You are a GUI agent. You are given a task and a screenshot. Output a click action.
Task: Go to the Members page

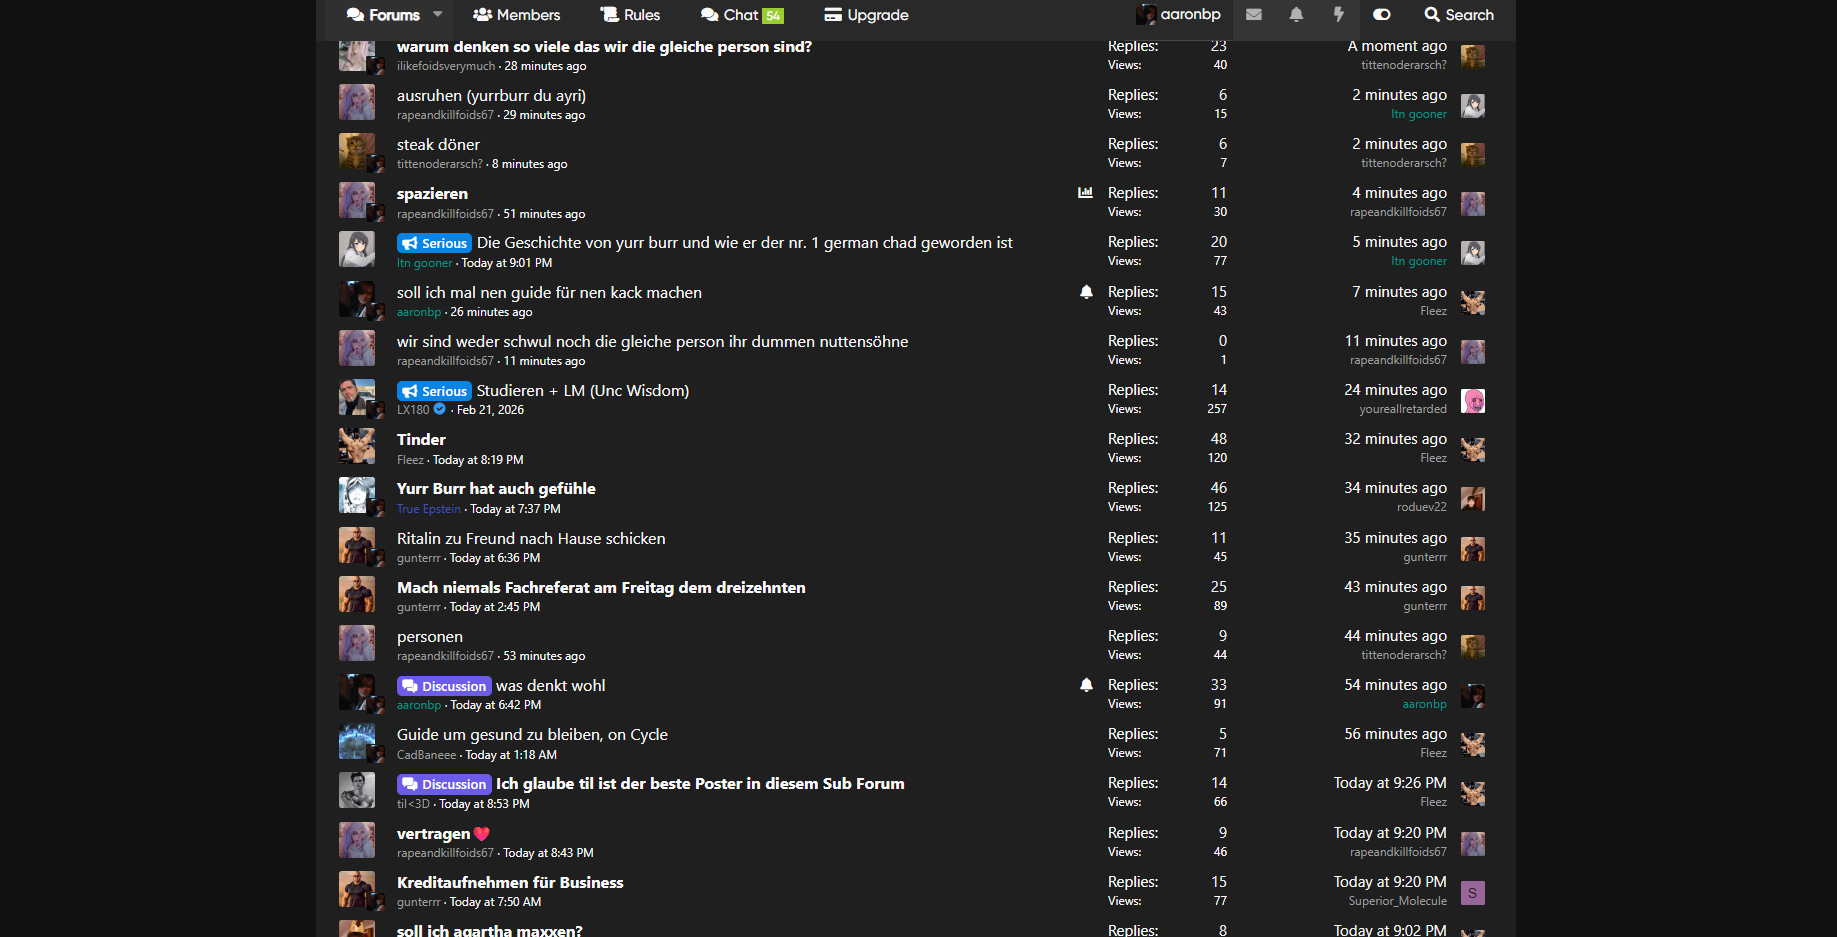coord(516,15)
